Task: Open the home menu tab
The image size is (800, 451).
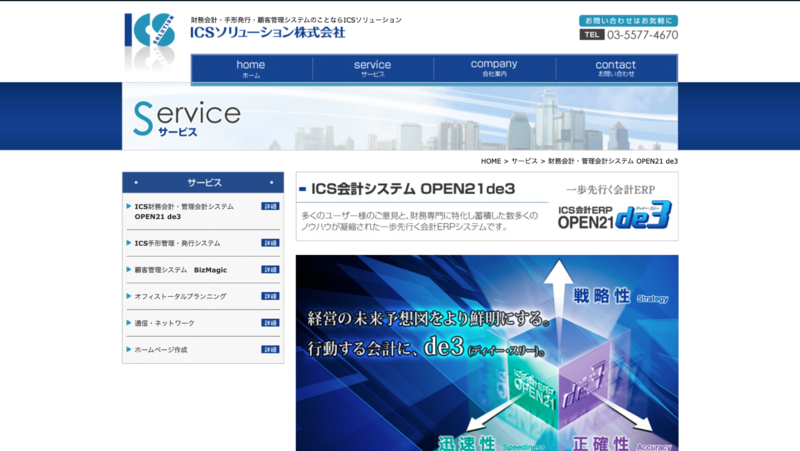Action: [251, 68]
